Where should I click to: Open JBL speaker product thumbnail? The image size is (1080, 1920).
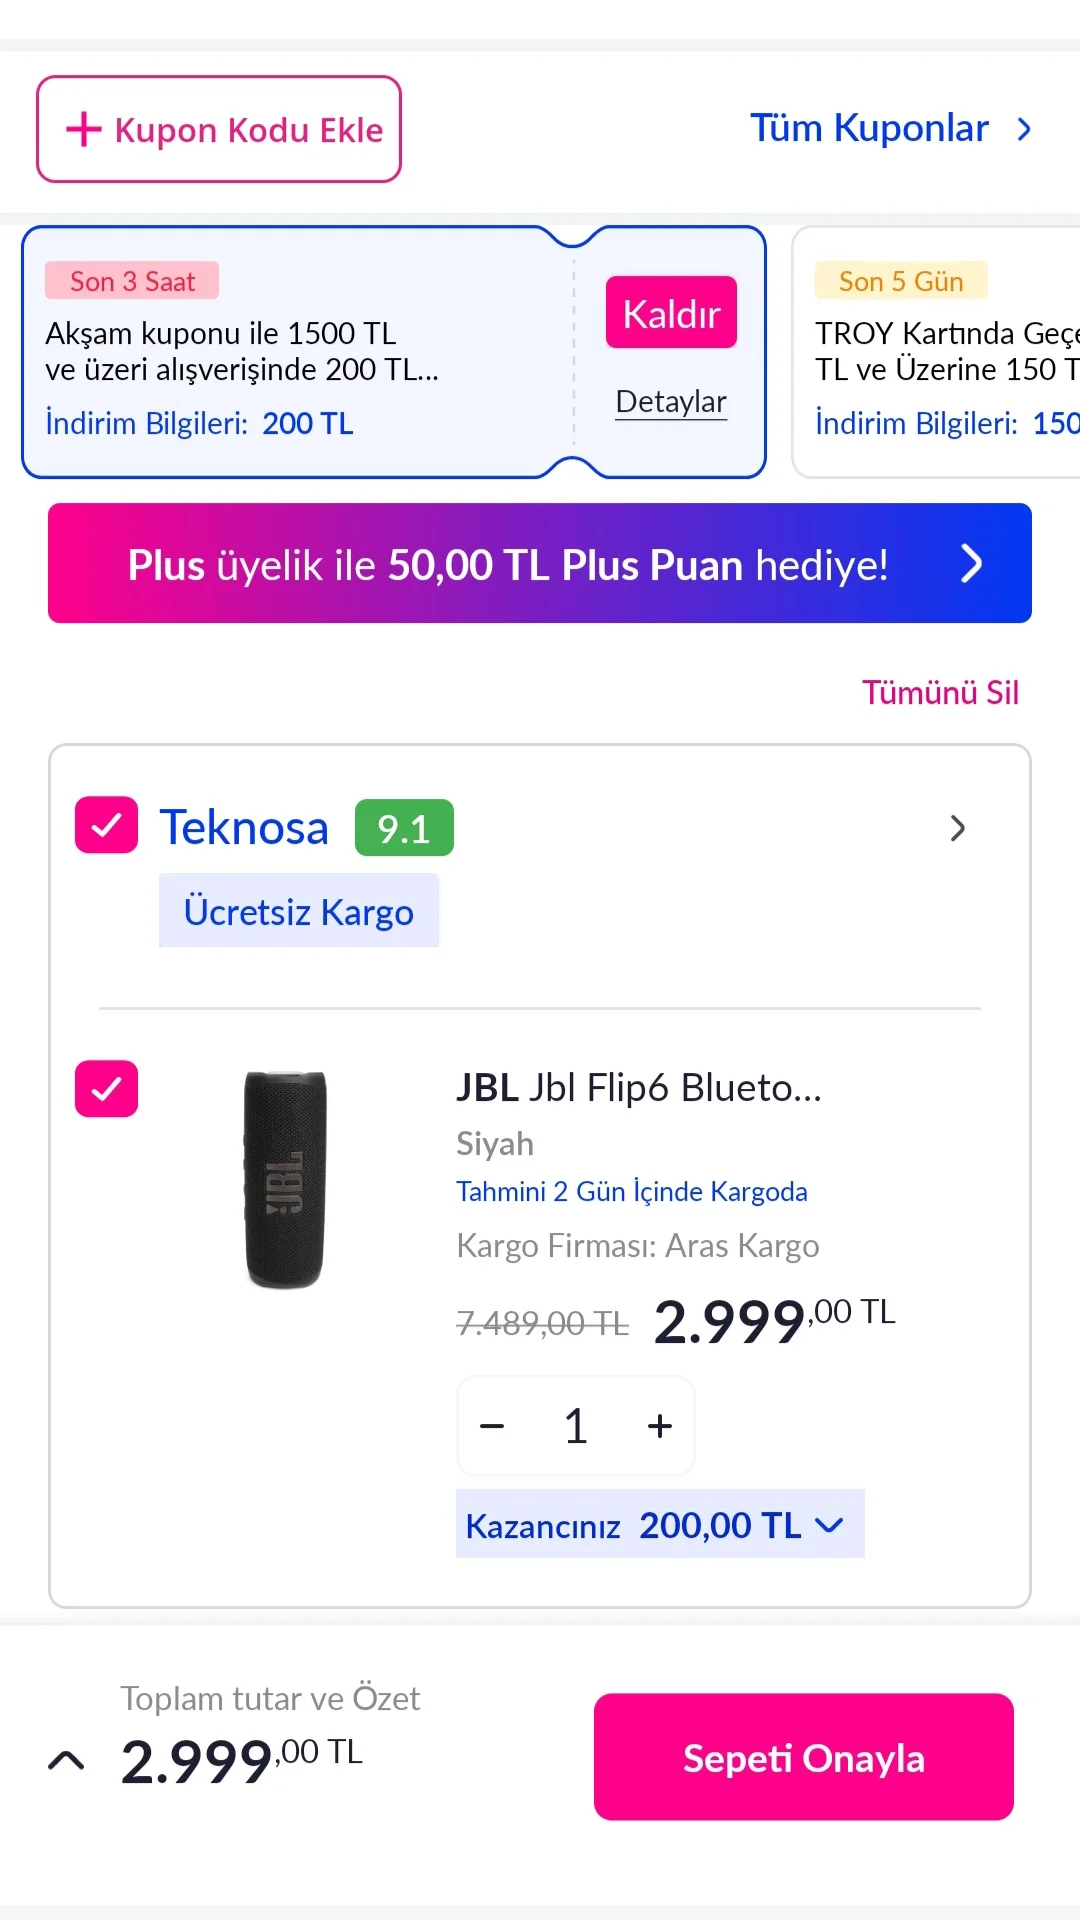(x=286, y=1180)
